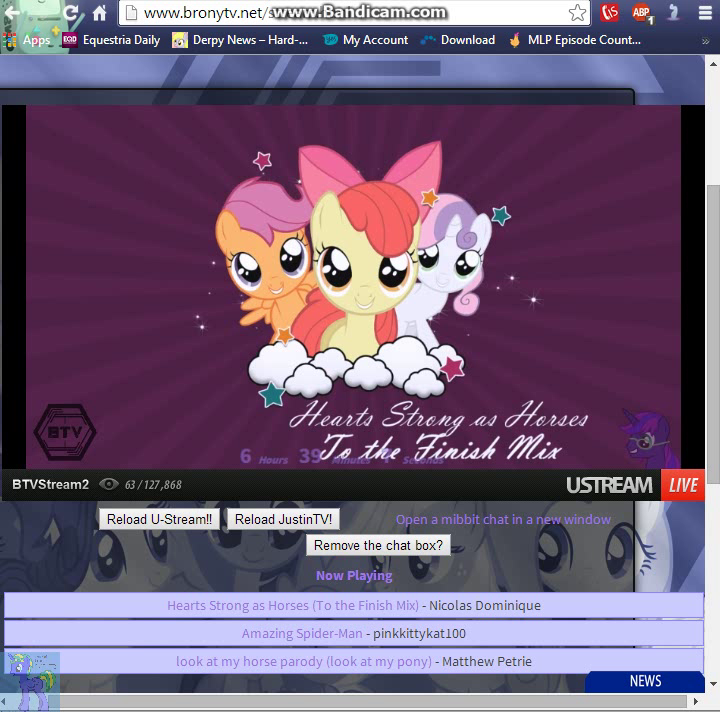The image size is (720, 712).
Task: Open the Equestria Daily bookmark
Action: (x=112, y=40)
